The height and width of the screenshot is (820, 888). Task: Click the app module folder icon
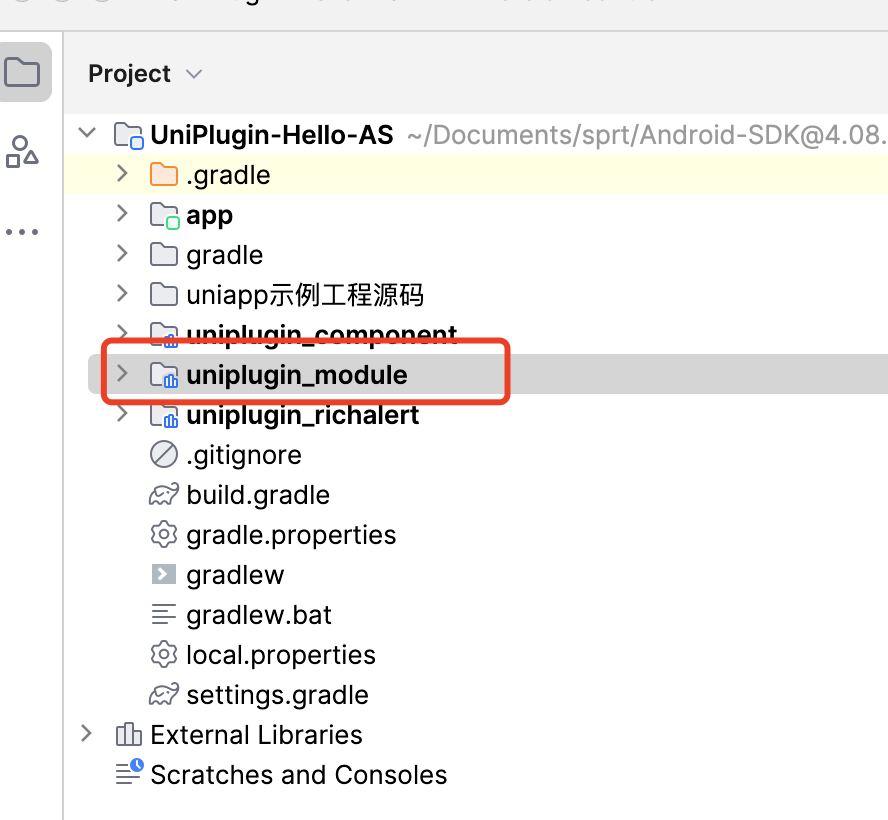[163, 215]
